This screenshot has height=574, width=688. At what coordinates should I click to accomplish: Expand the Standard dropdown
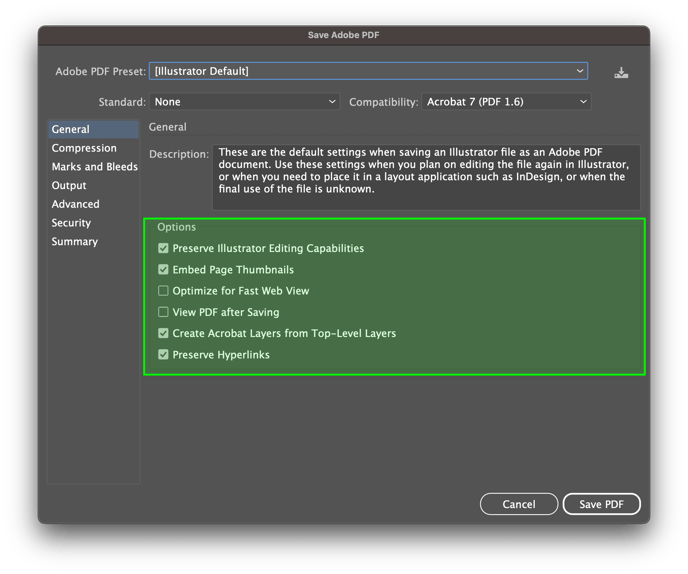tap(245, 102)
